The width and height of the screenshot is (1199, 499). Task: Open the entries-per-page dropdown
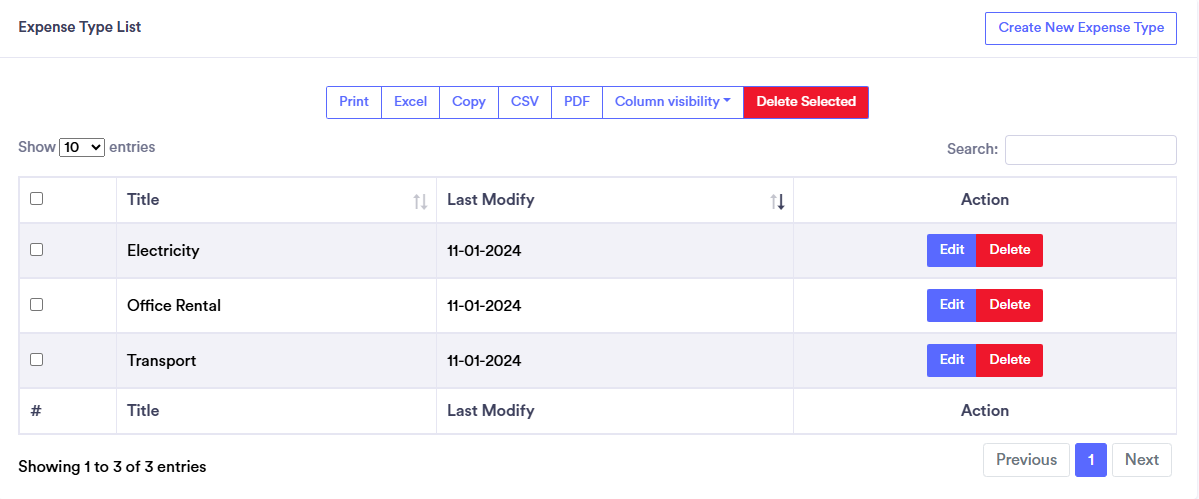[x=82, y=147]
